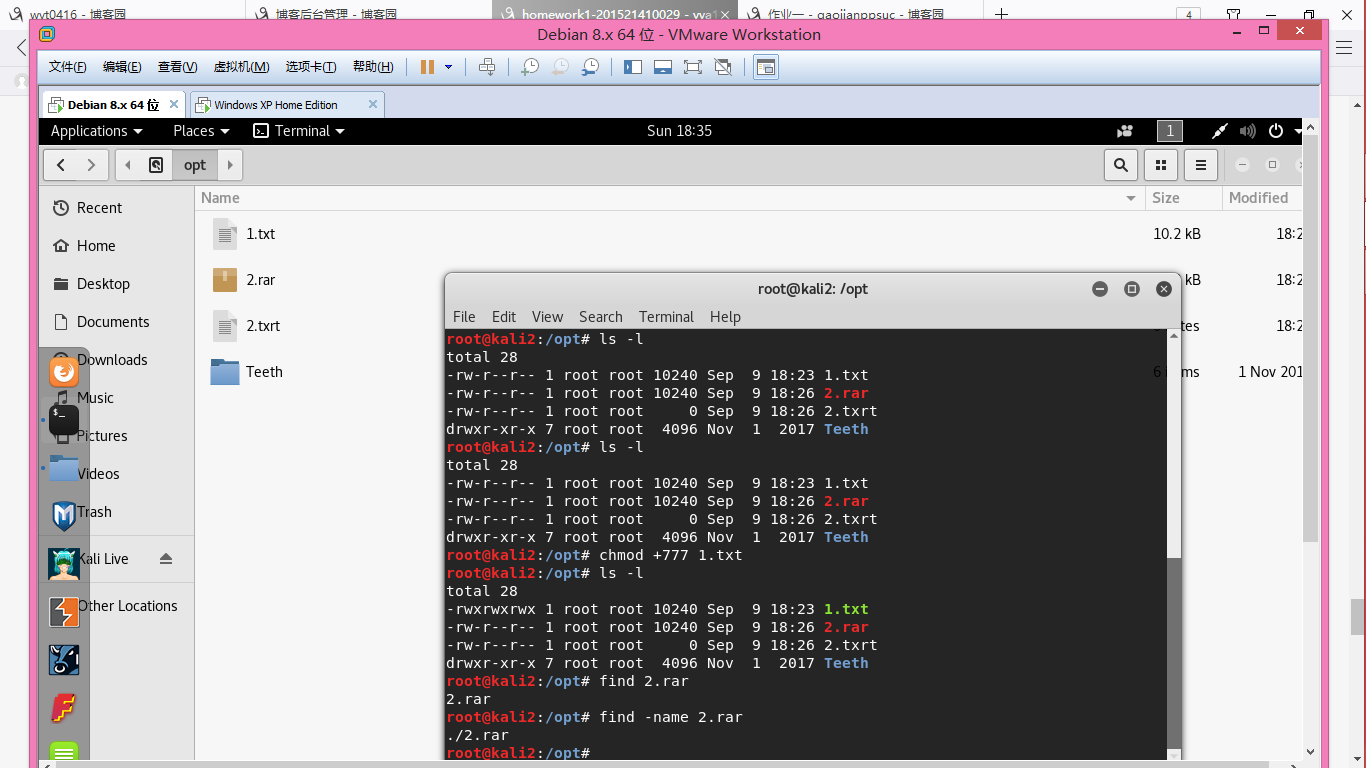Click the VMware pause virtual machine icon

coord(427,67)
